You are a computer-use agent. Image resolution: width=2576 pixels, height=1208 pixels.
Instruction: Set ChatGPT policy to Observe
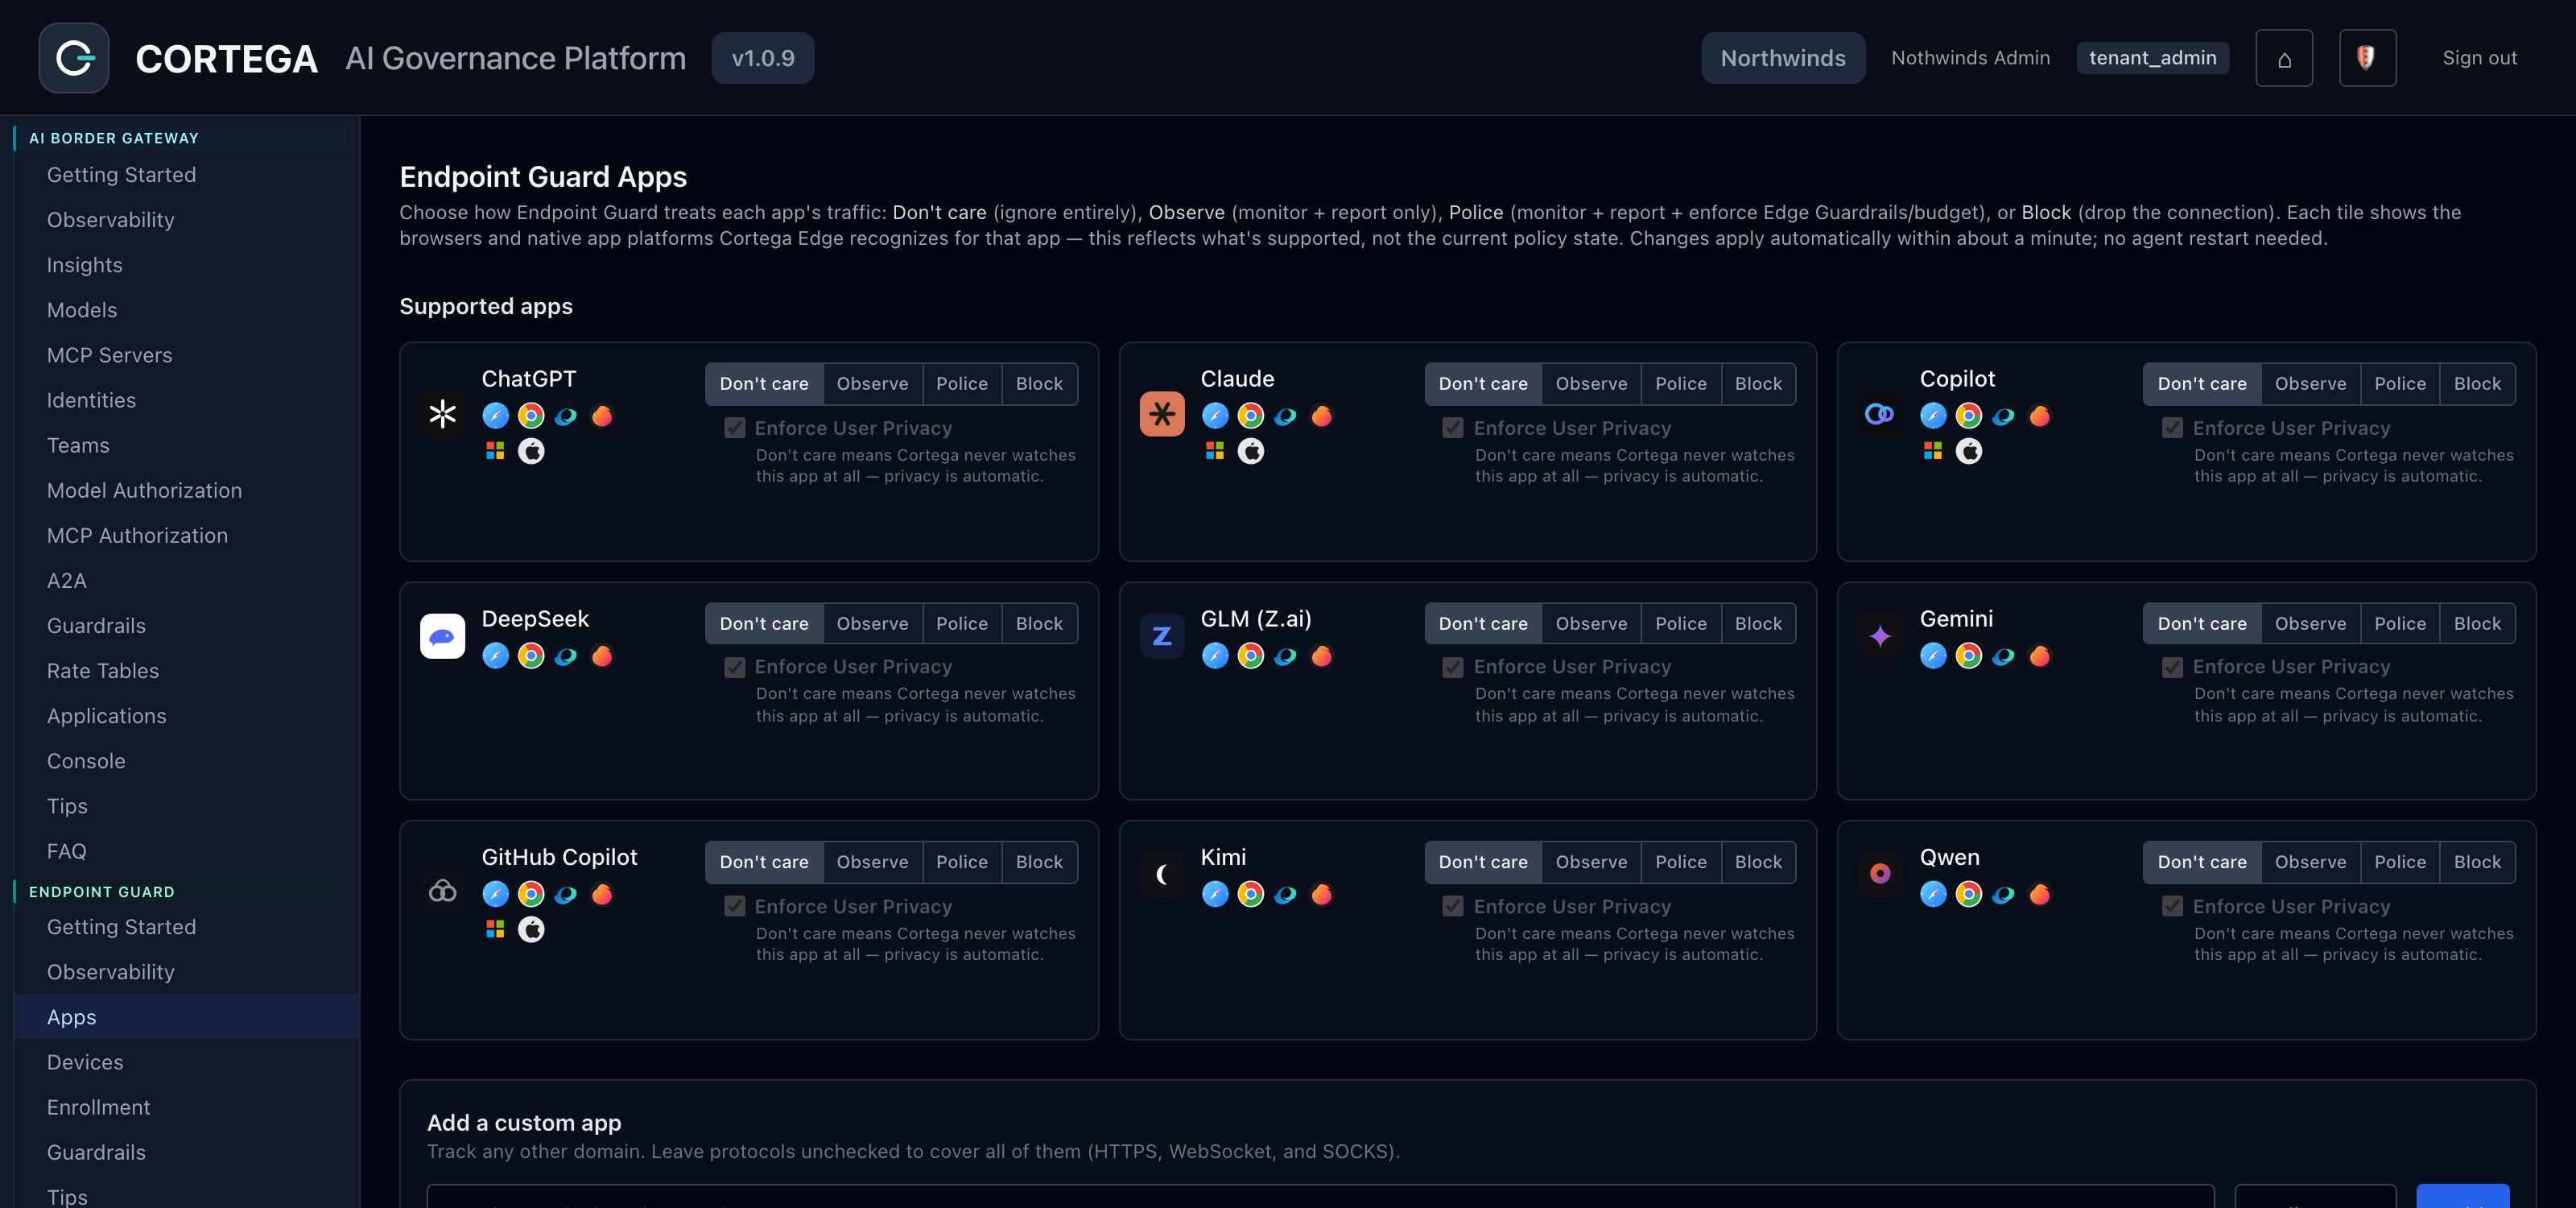point(872,384)
